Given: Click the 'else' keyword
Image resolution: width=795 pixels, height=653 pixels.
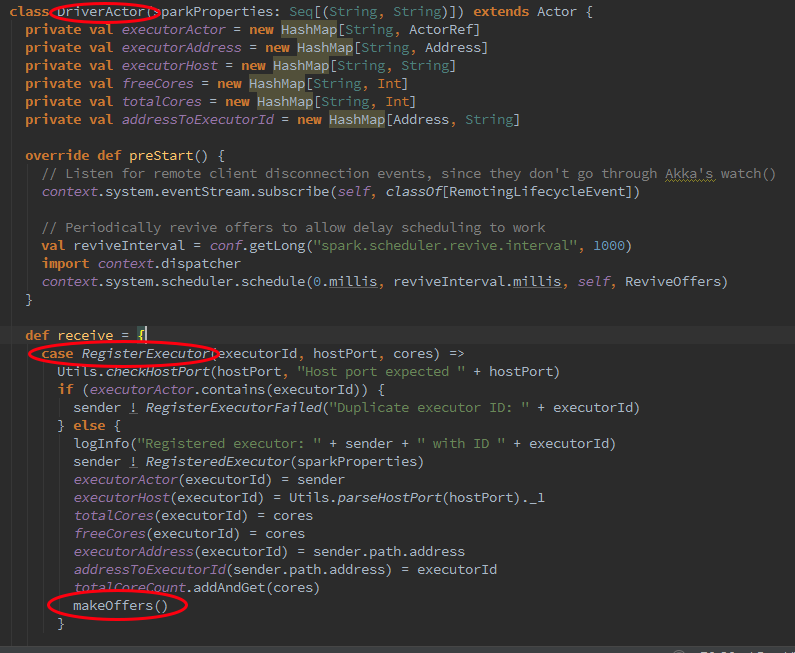Looking at the screenshot, I should point(89,426).
